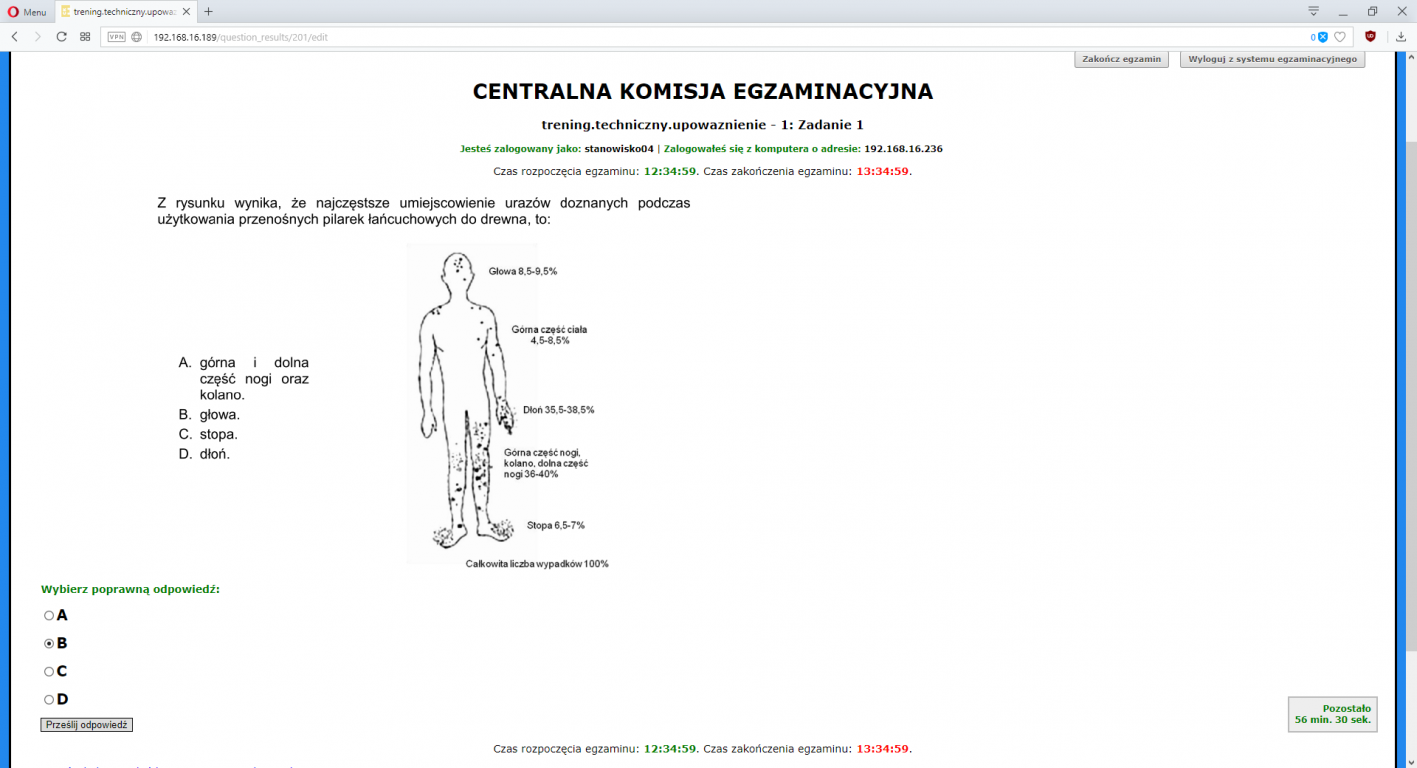1417x768 pixels.
Task: Click the browser forward arrow
Action: click(38, 36)
